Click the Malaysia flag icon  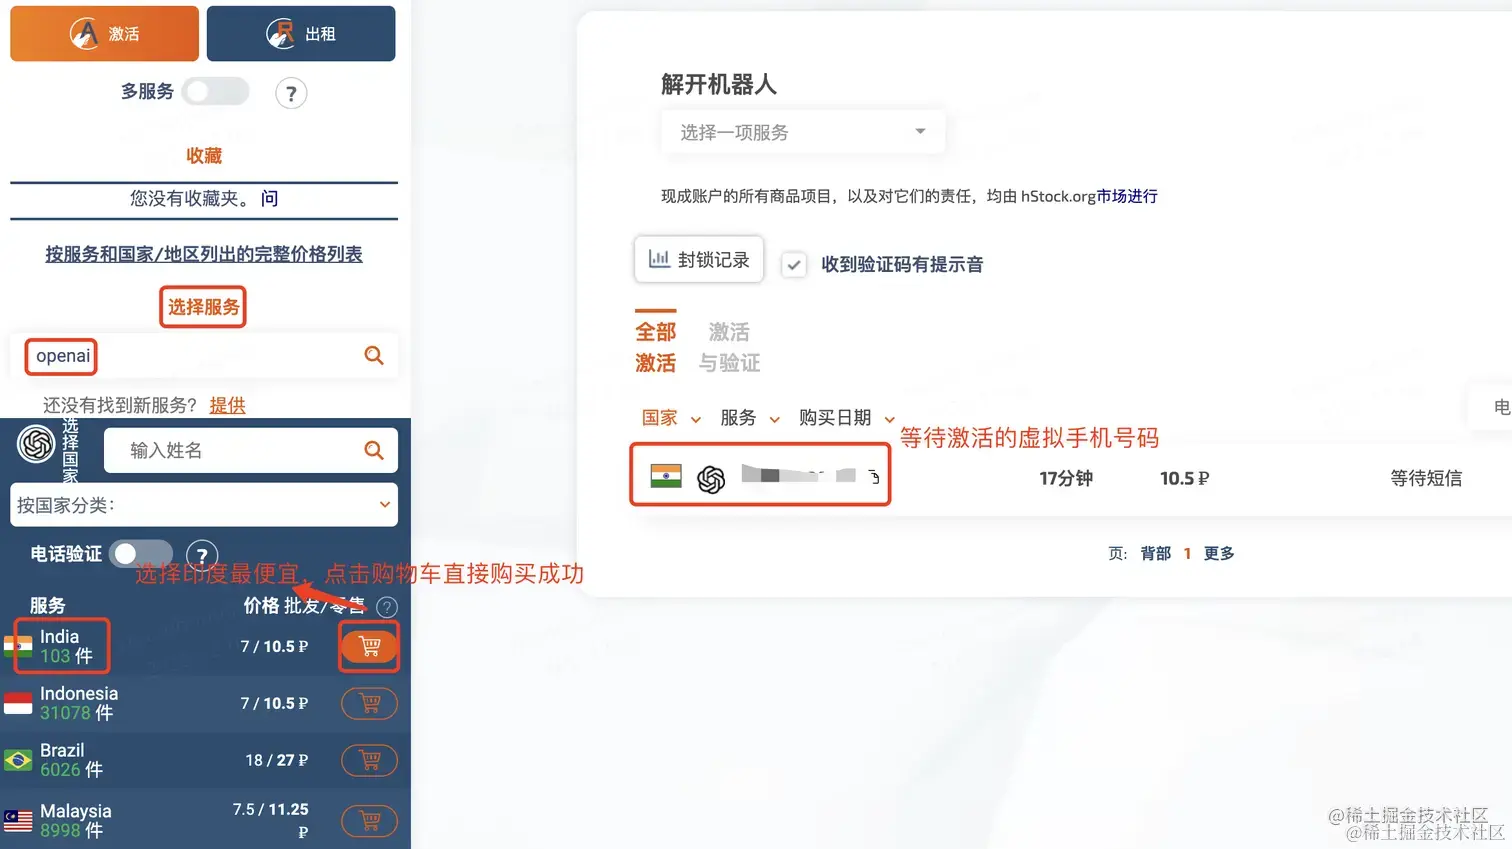(x=18, y=820)
